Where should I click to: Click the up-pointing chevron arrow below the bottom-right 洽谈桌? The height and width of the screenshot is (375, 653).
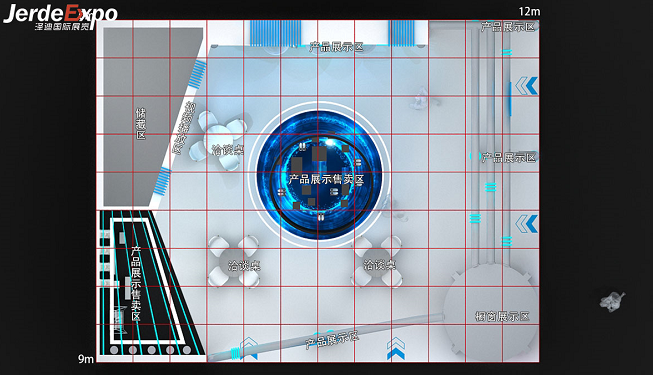(x=396, y=349)
